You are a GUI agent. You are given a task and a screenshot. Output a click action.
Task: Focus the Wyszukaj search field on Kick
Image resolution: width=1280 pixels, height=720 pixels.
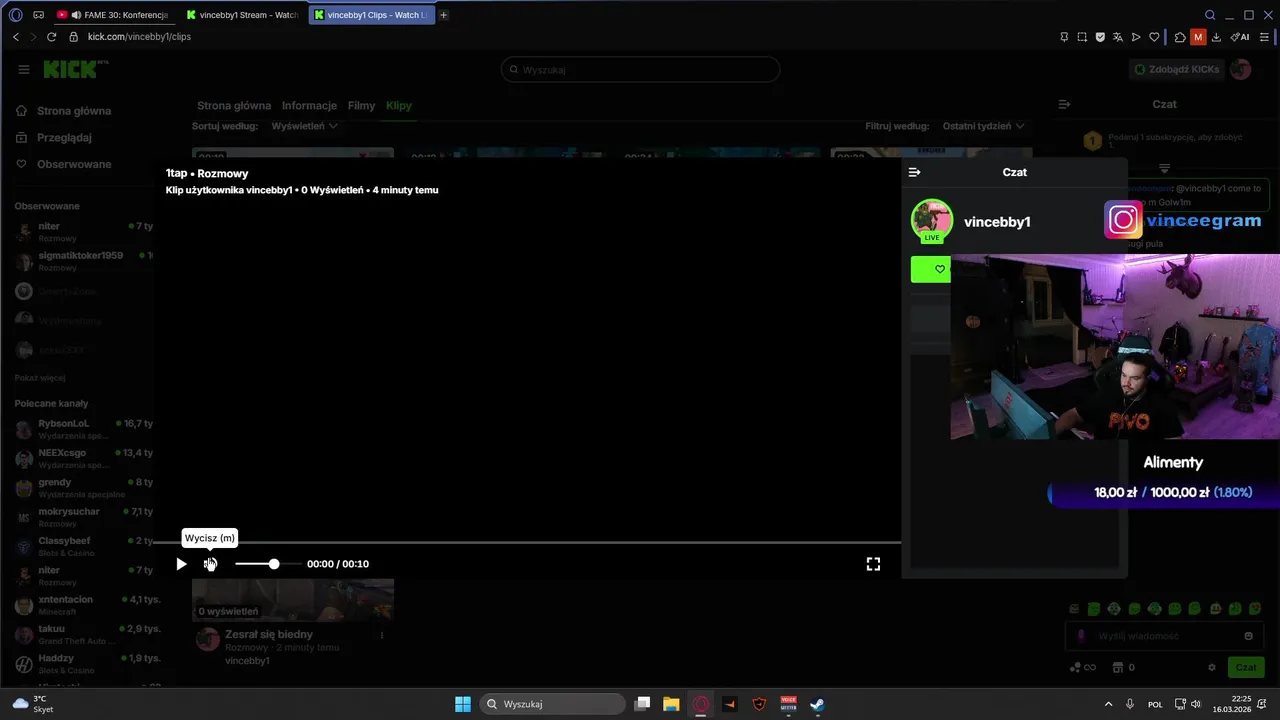tap(640, 70)
